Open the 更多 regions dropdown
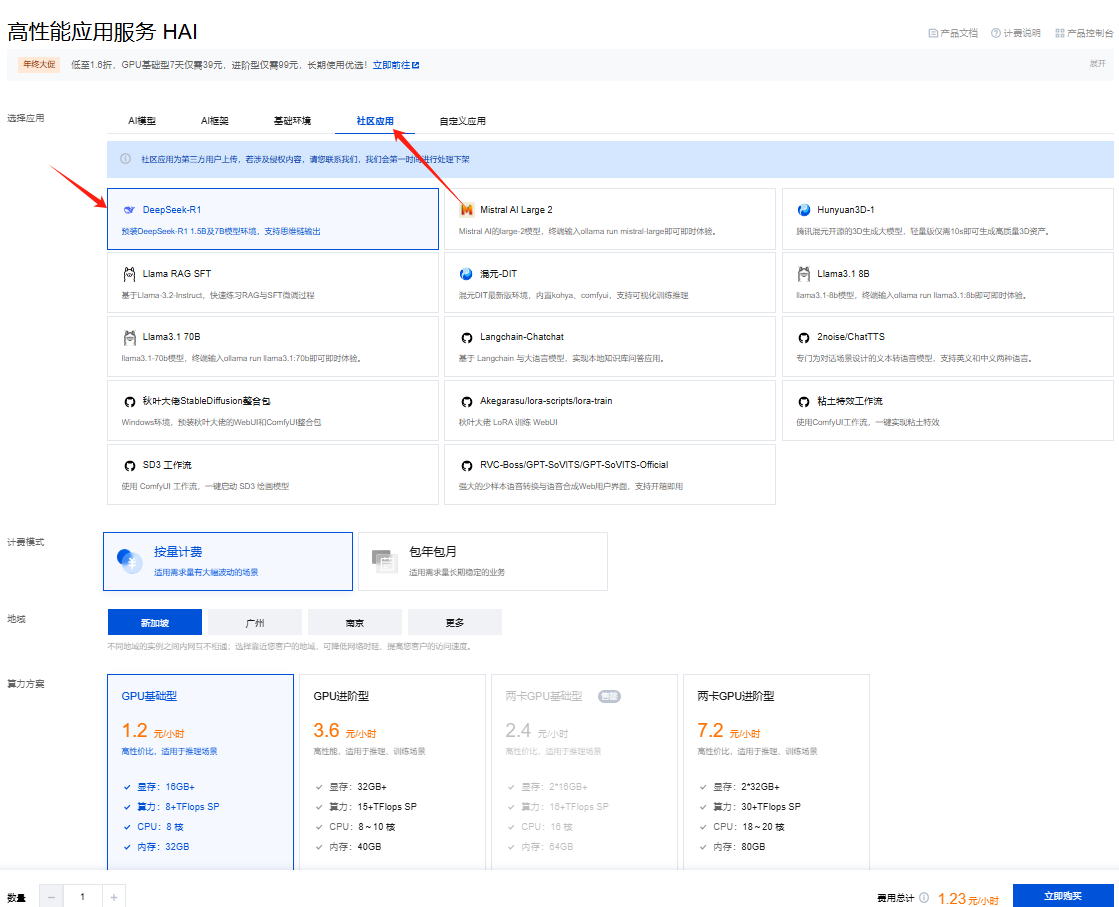The height and width of the screenshot is (907, 1119). tap(455, 622)
